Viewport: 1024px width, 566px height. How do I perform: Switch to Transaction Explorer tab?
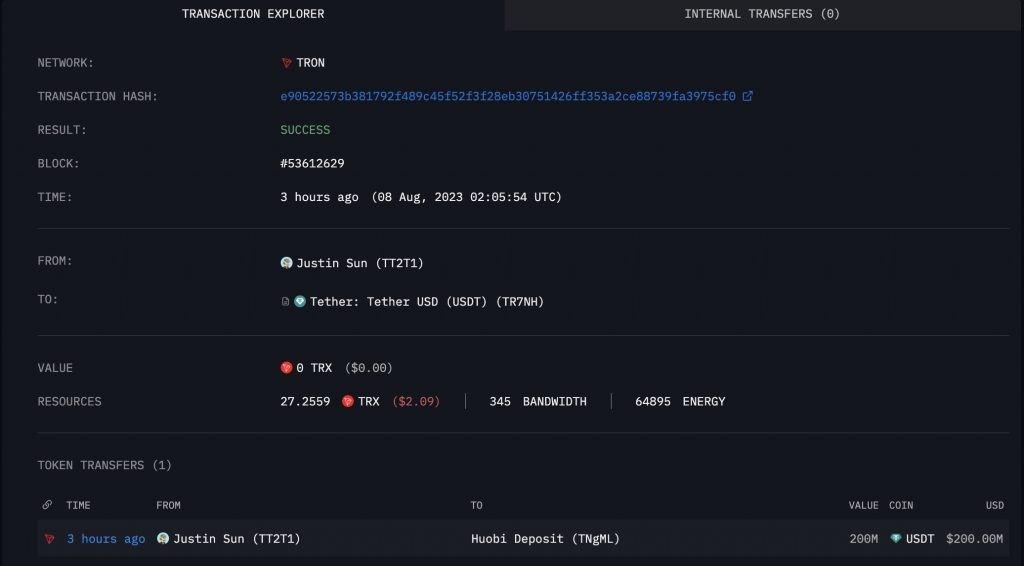253,14
